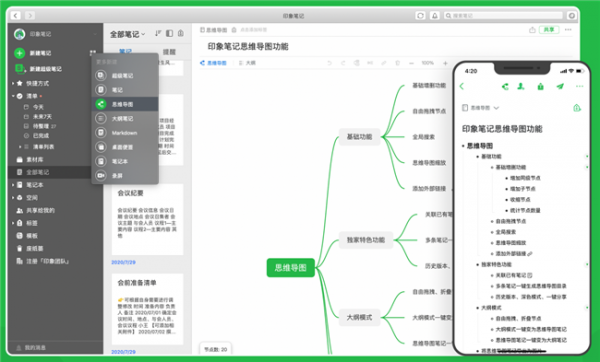The image size is (600, 362).
Task: Click the undo icon in mind map toolbar
Action: [x=329, y=63]
